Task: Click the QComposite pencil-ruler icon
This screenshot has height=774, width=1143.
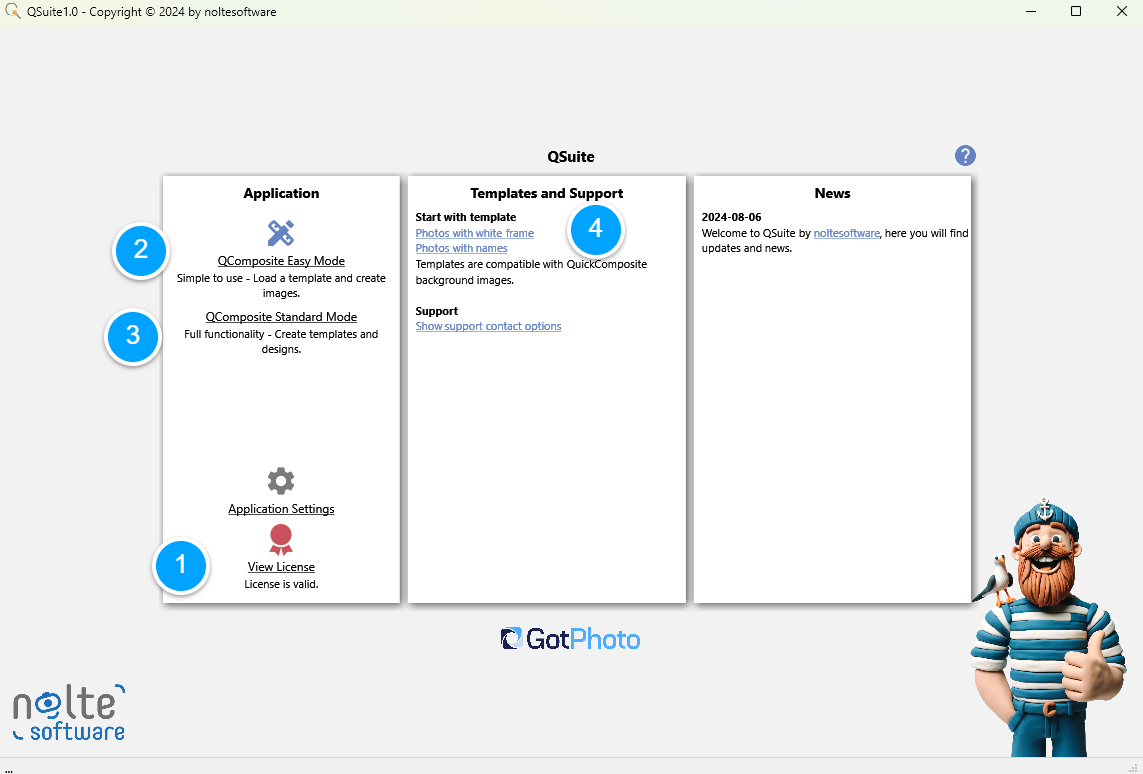Action: click(281, 233)
